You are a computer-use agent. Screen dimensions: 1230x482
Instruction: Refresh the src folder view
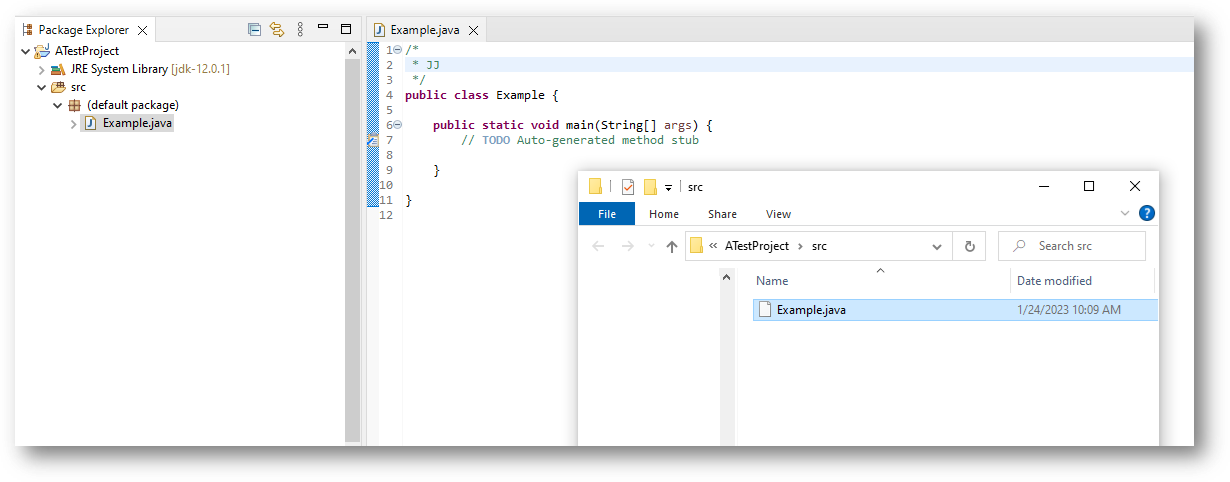(969, 246)
